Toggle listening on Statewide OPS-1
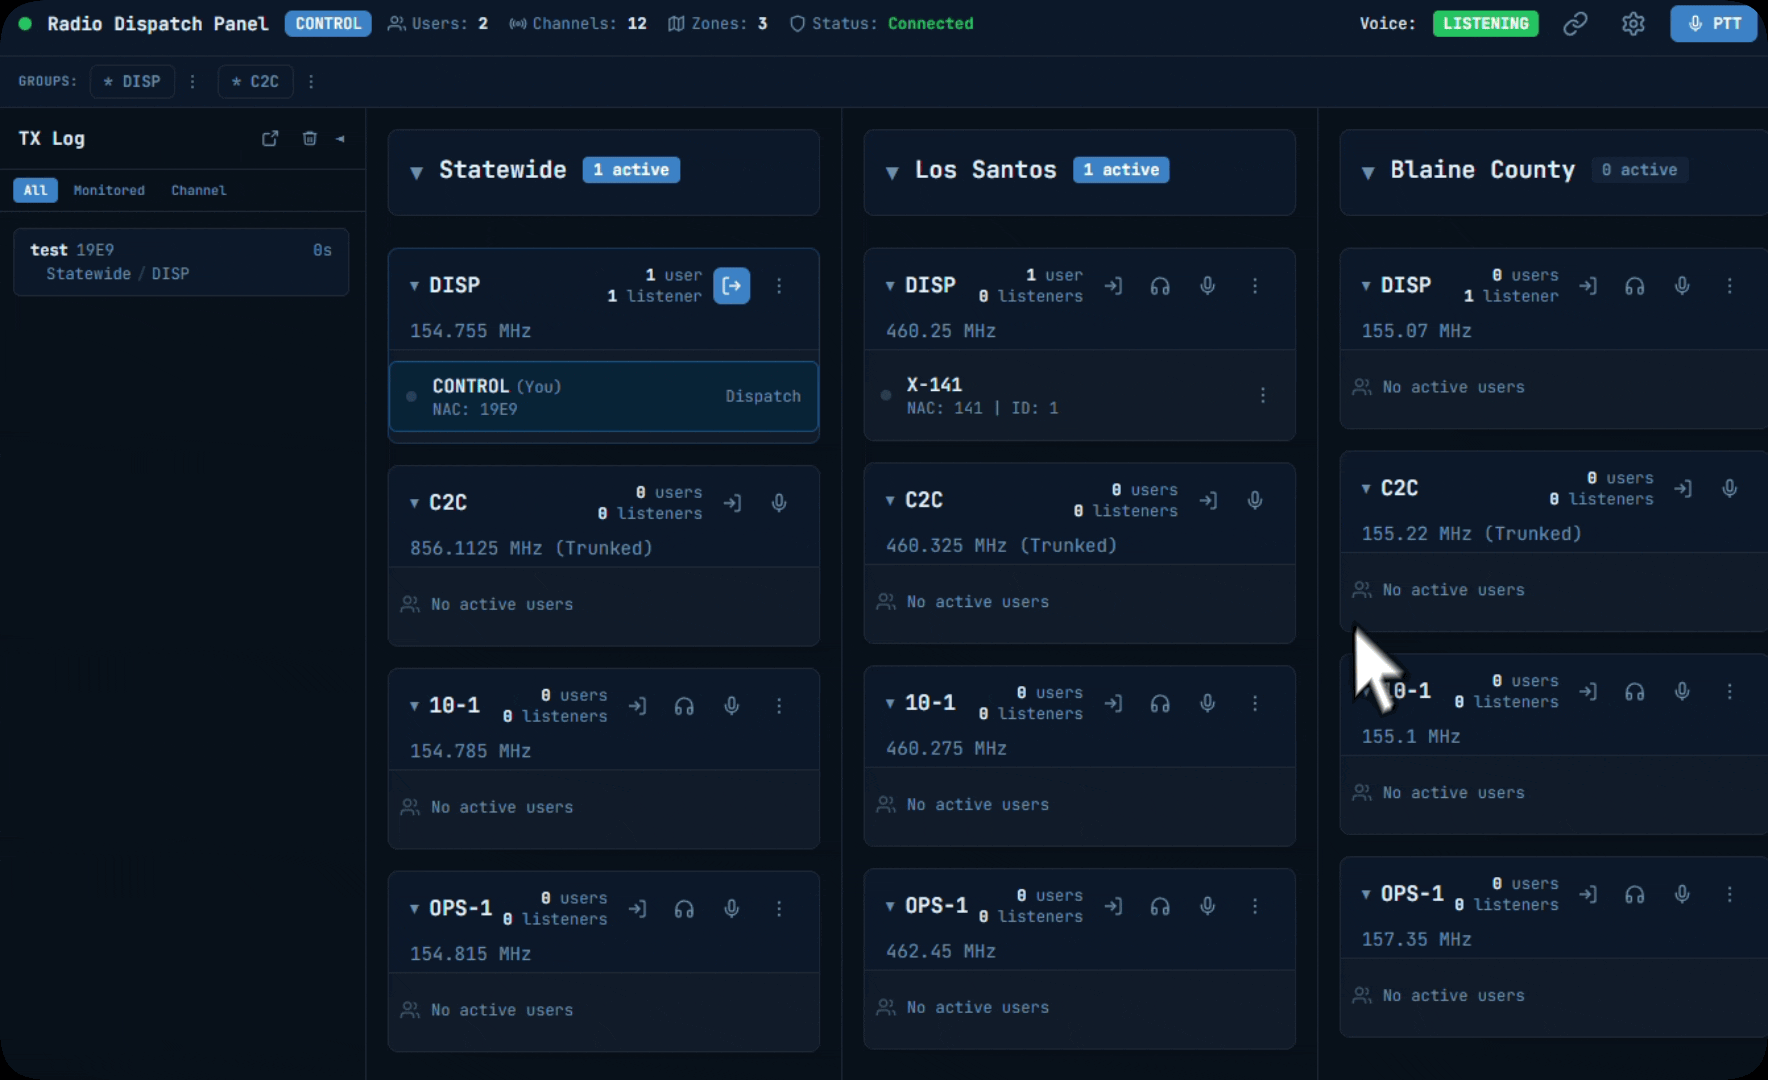Screen dimensions: 1768x1080 (x=684, y=909)
